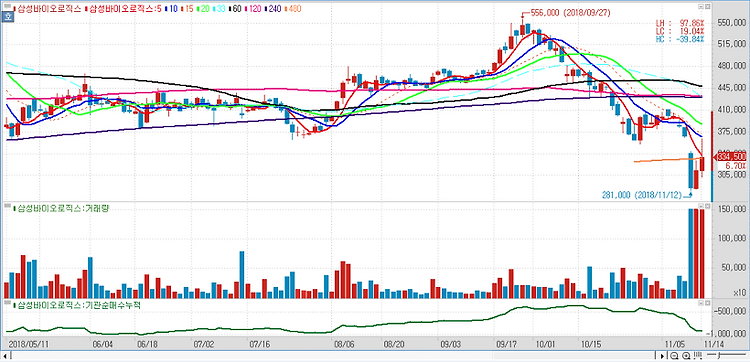Click the 07/02 date label
Screen dimensions: 750x362
pos(204,344)
